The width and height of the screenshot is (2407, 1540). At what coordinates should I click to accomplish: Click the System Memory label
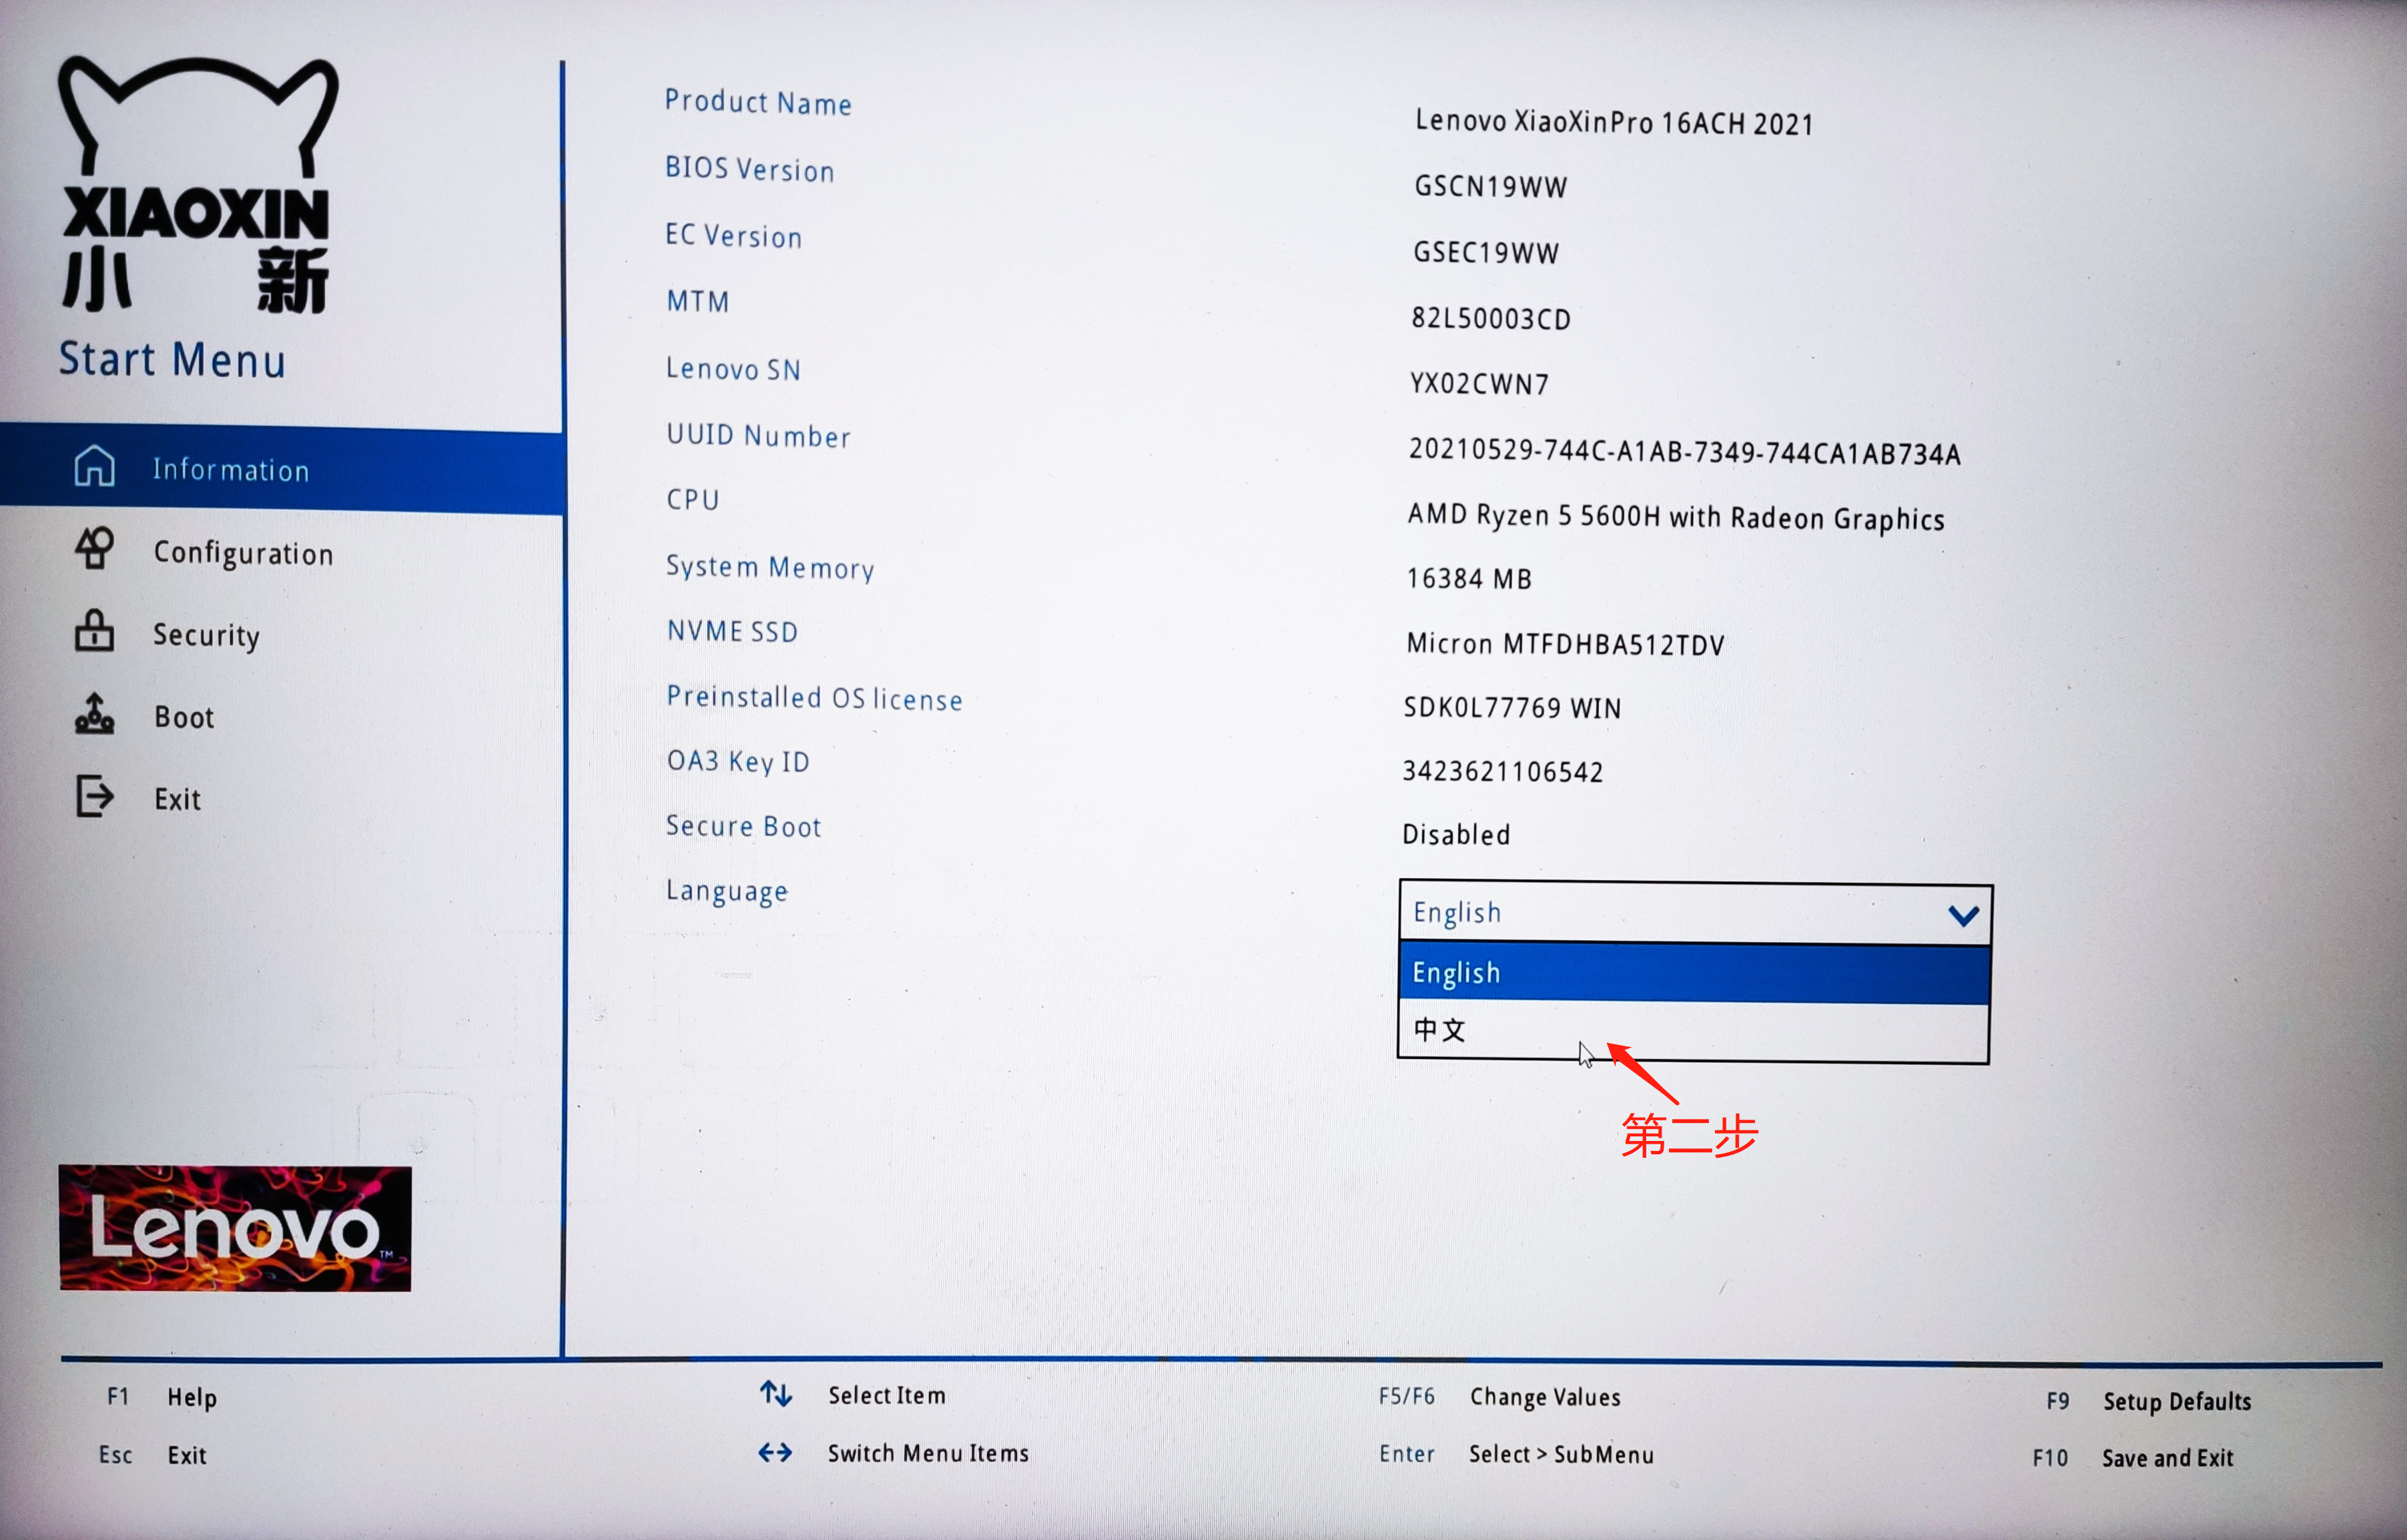(770, 567)
